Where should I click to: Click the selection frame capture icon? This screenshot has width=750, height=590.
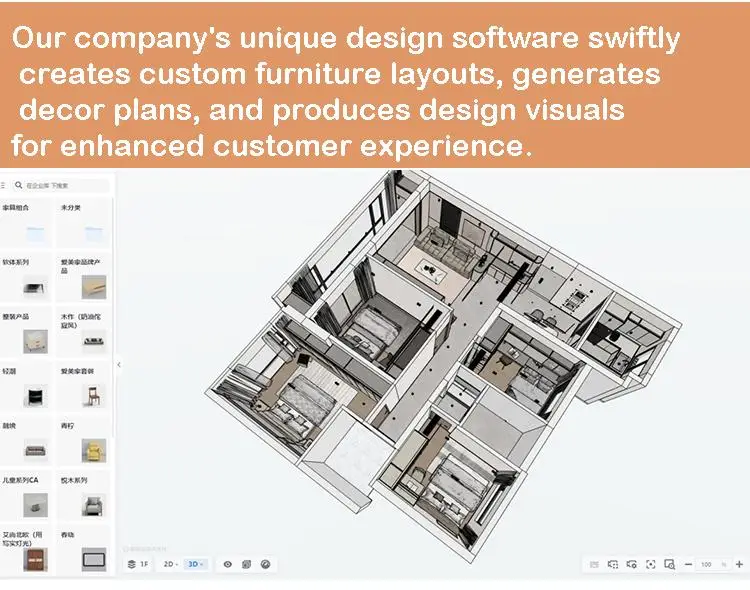coord(613,564)
